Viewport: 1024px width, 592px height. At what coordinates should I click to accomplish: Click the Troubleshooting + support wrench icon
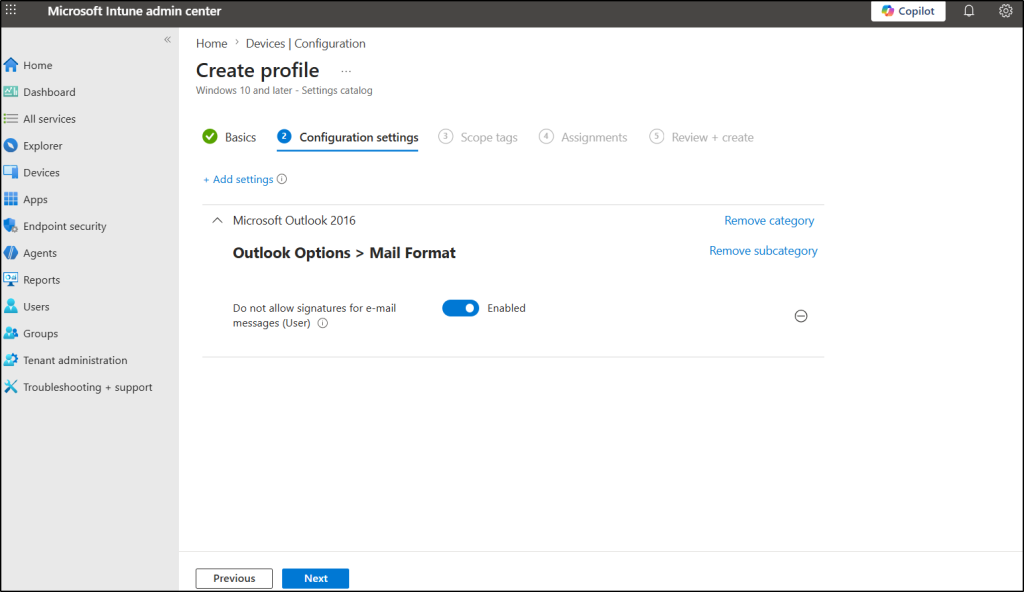[11, 386]
